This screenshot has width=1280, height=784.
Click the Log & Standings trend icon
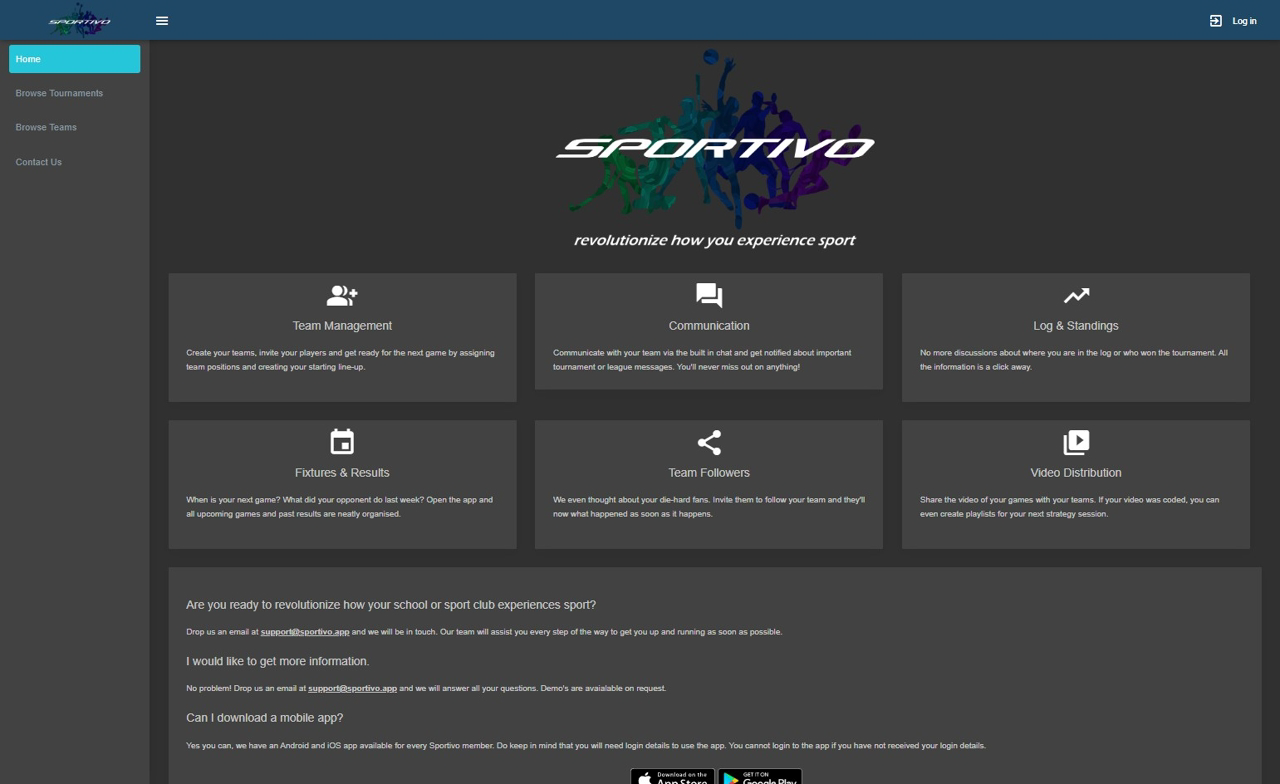coord(1076,296)
